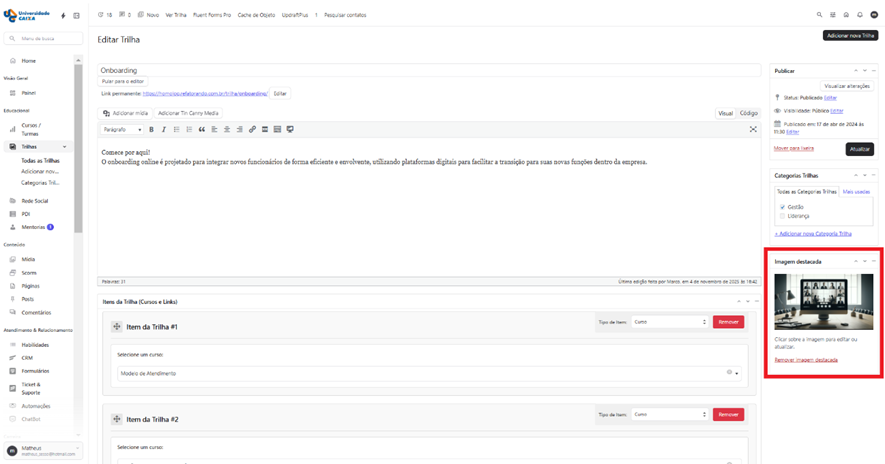Check the Liderança category checkbox
Screen dimensions: 885x464
click(782, 216)
